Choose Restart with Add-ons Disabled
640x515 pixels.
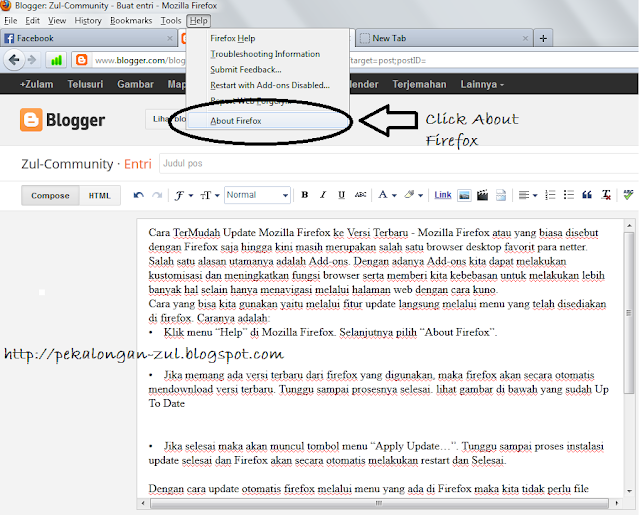point(270,85)
